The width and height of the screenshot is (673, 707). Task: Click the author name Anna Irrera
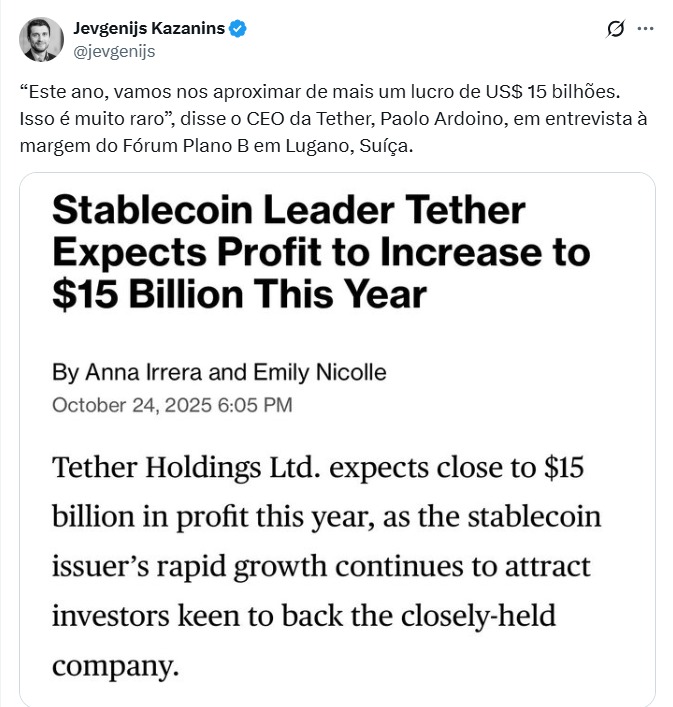coord(141,373)
